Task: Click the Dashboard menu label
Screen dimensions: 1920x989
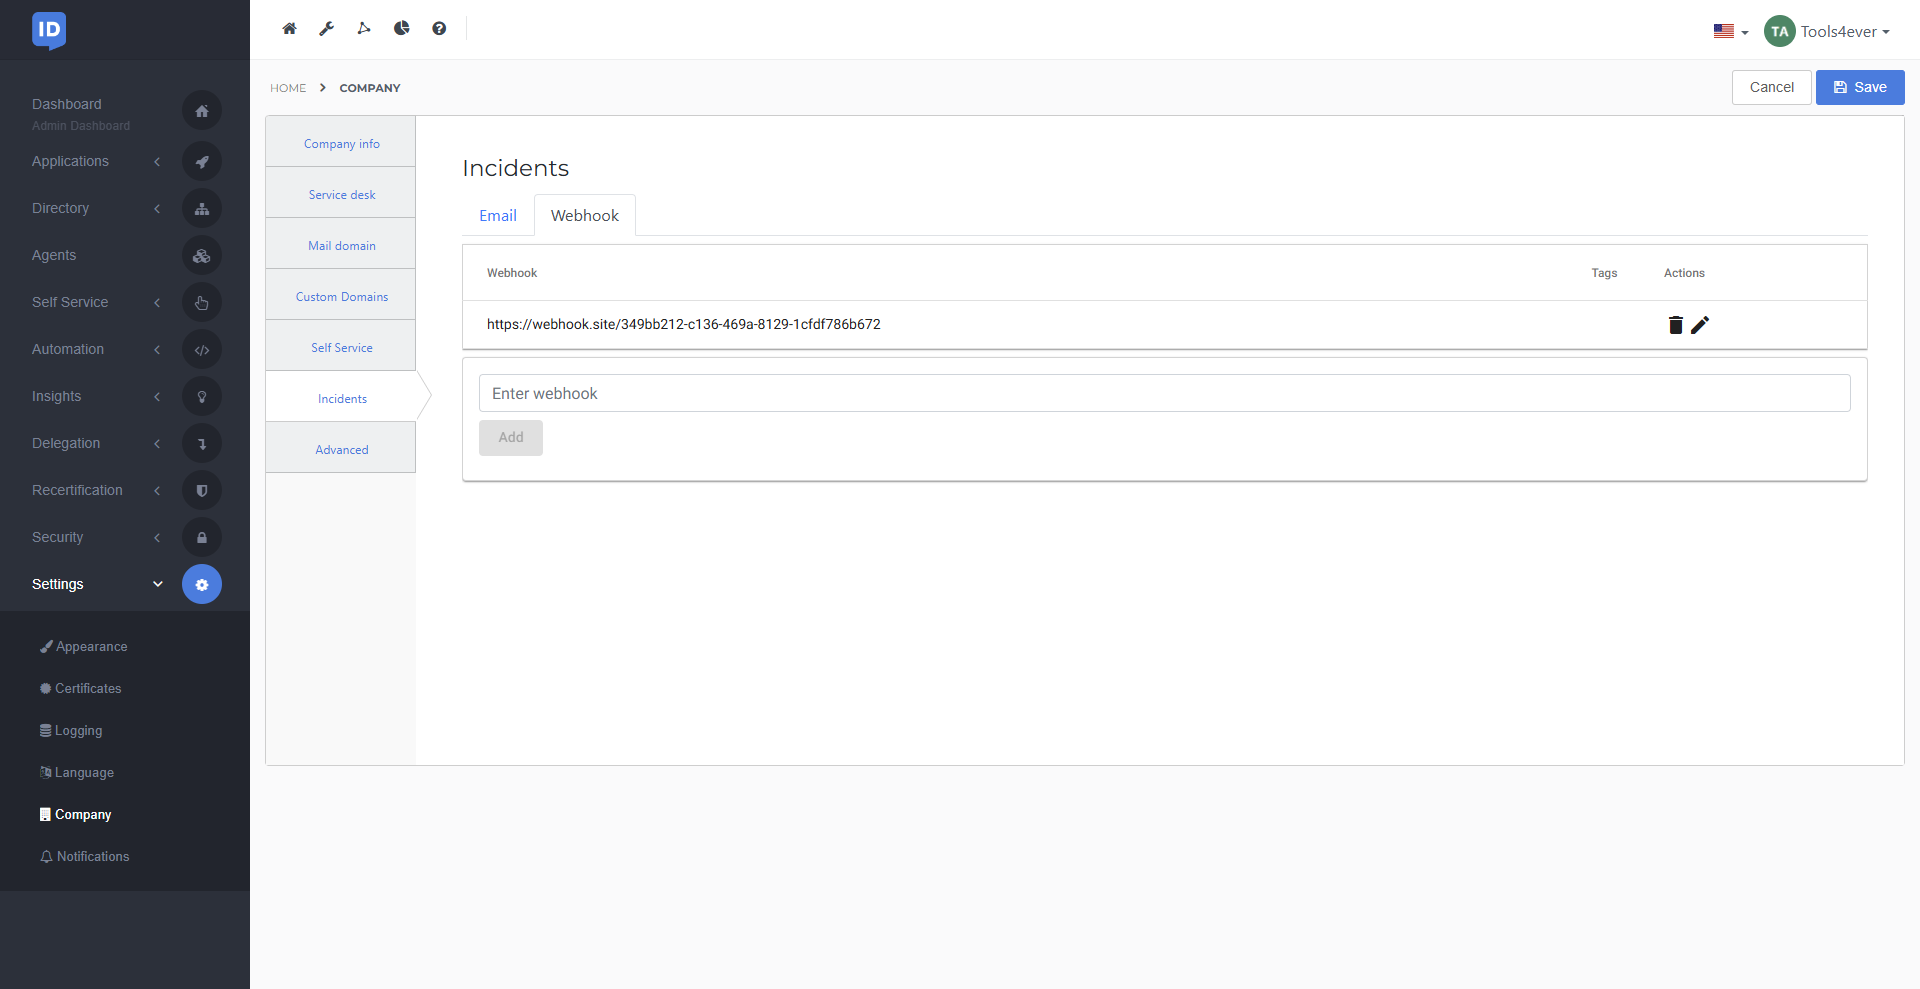Action: point(67,104)
